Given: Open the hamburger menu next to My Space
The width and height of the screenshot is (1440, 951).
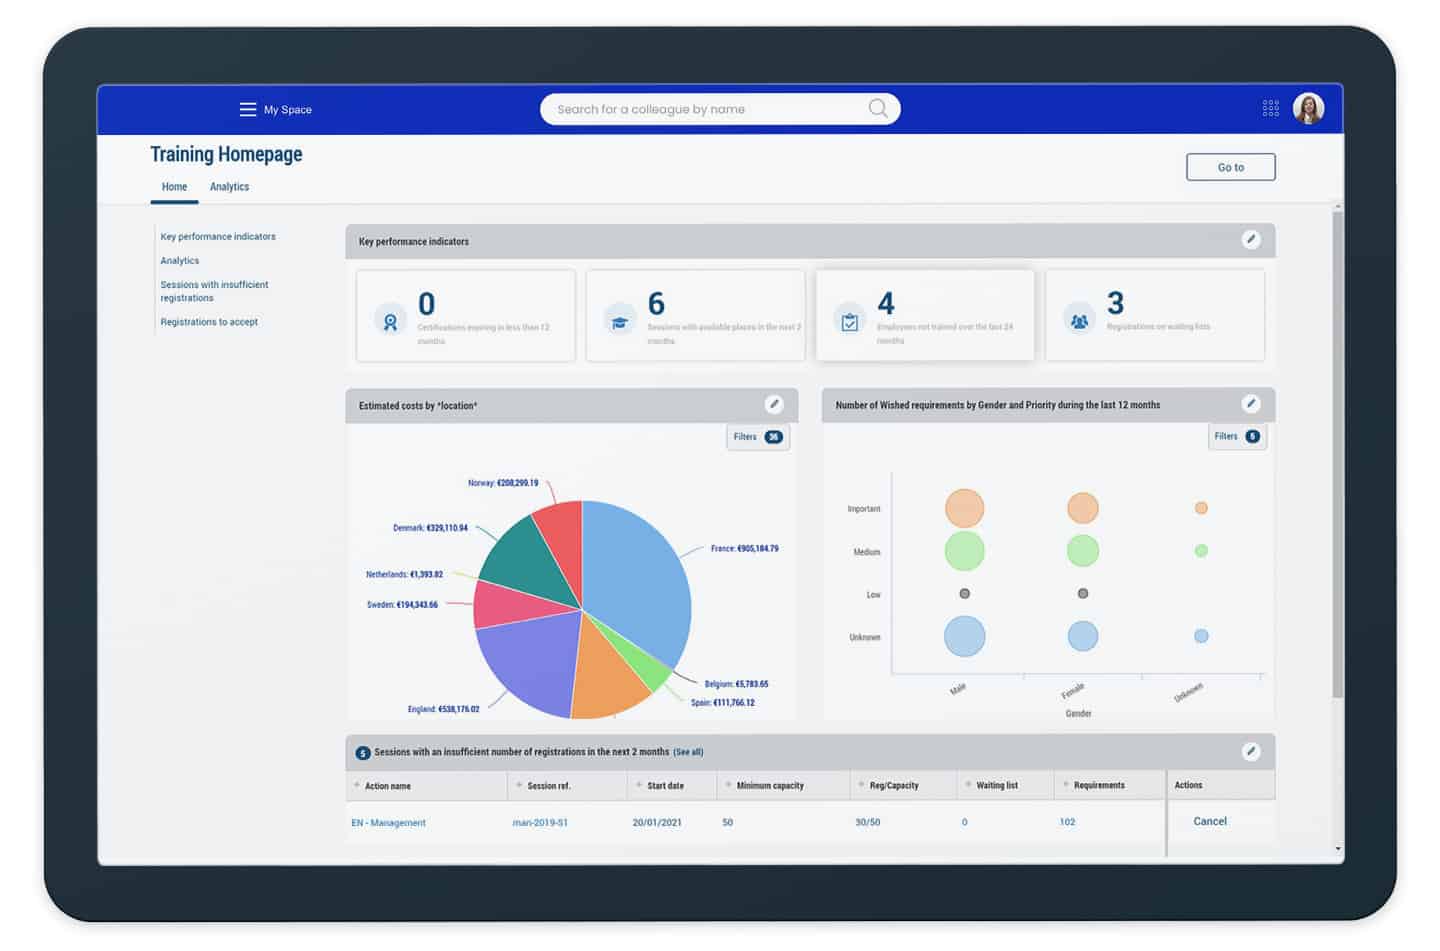Looking at the screenshot, I should point(247,109).
